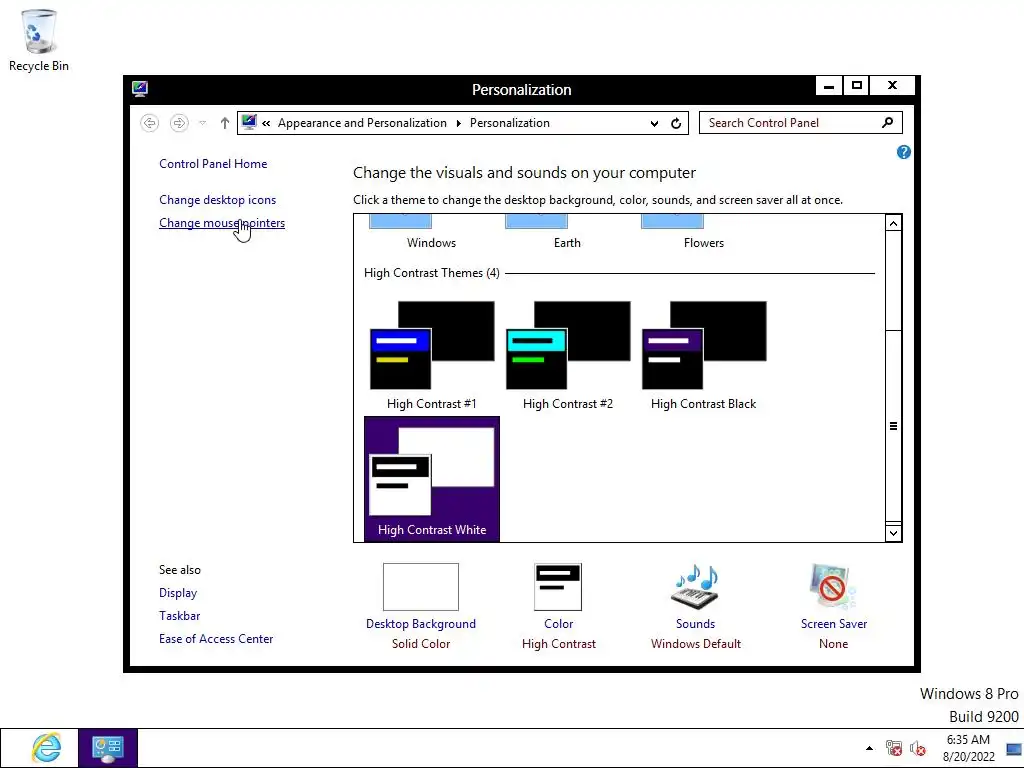The width and height of the screenshot is (1024, 768).
Task: Click Appearance and Personalization breadcrumb
Action: tap(362, 123)
